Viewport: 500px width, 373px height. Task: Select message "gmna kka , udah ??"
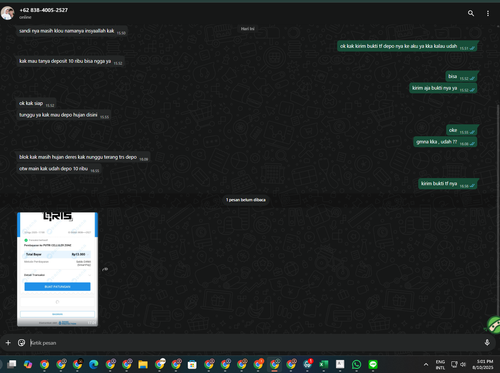pyautogui.click(x=445, y=142)
